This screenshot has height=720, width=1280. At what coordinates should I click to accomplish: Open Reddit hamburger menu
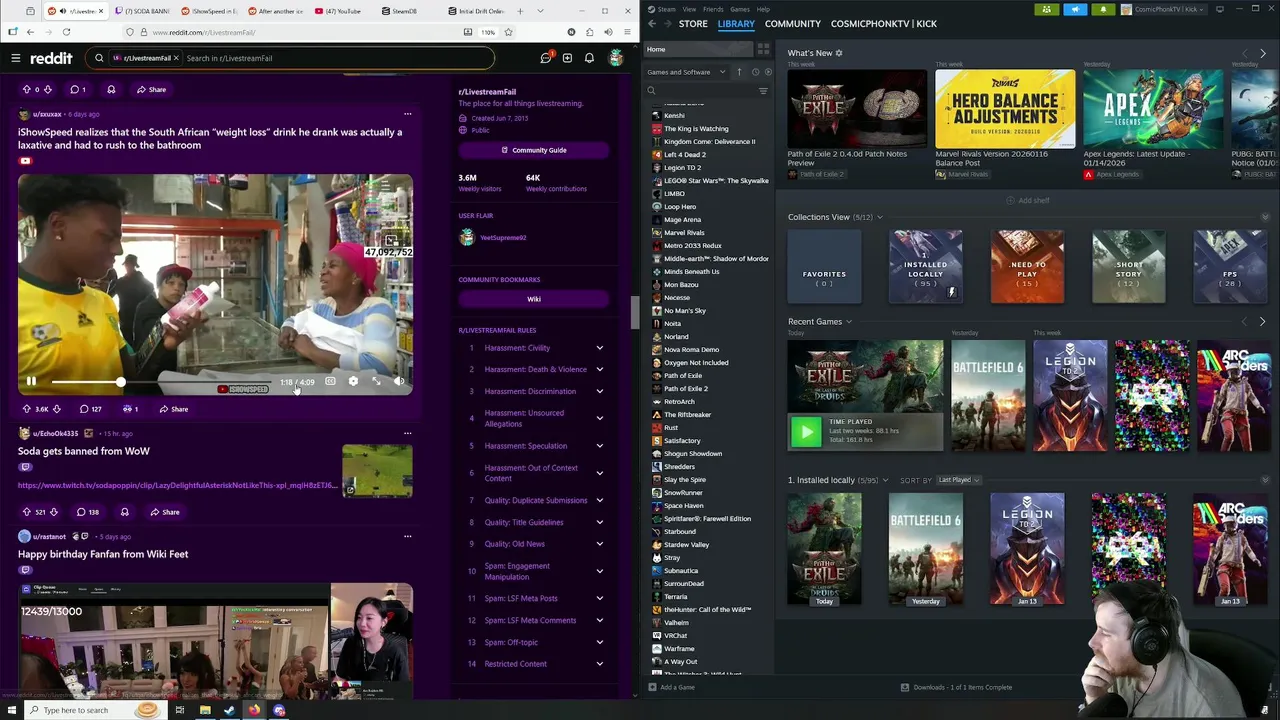point(16,58)
